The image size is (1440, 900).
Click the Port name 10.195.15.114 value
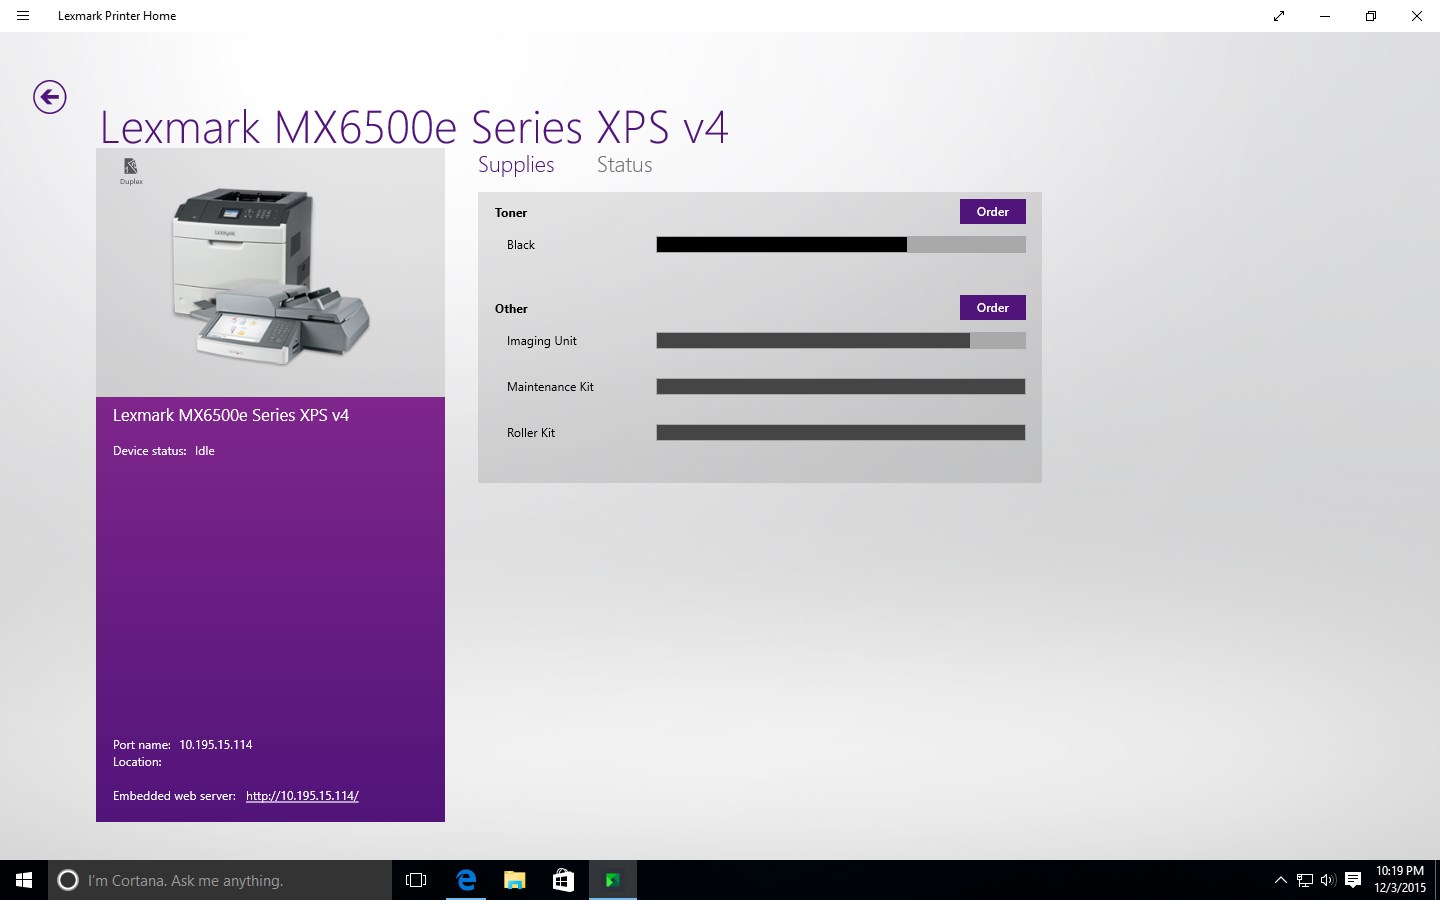coord(216,745)
